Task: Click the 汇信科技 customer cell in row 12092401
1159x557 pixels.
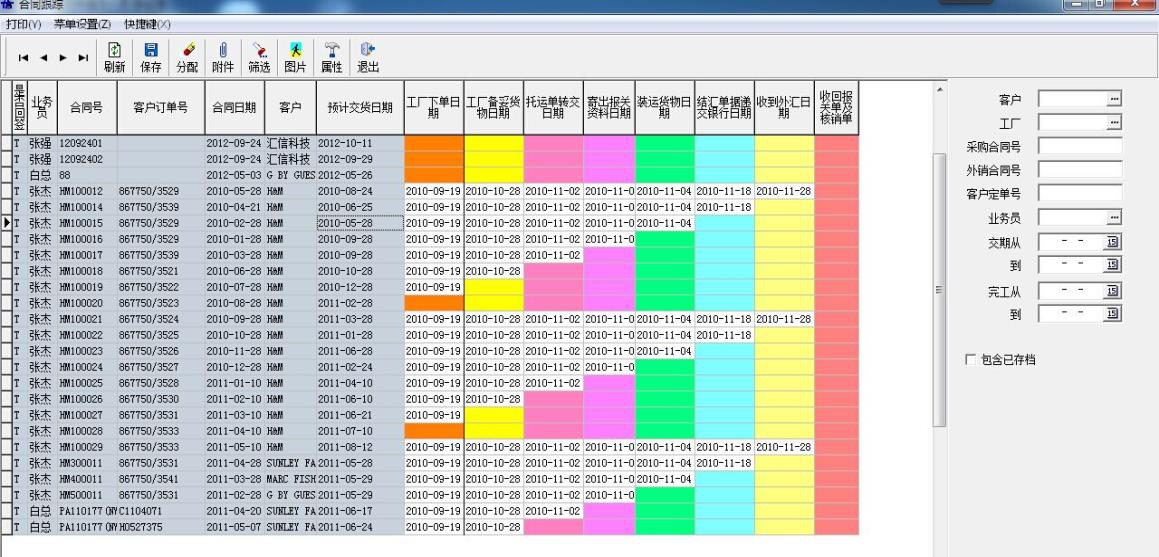Action: [290, 143]
